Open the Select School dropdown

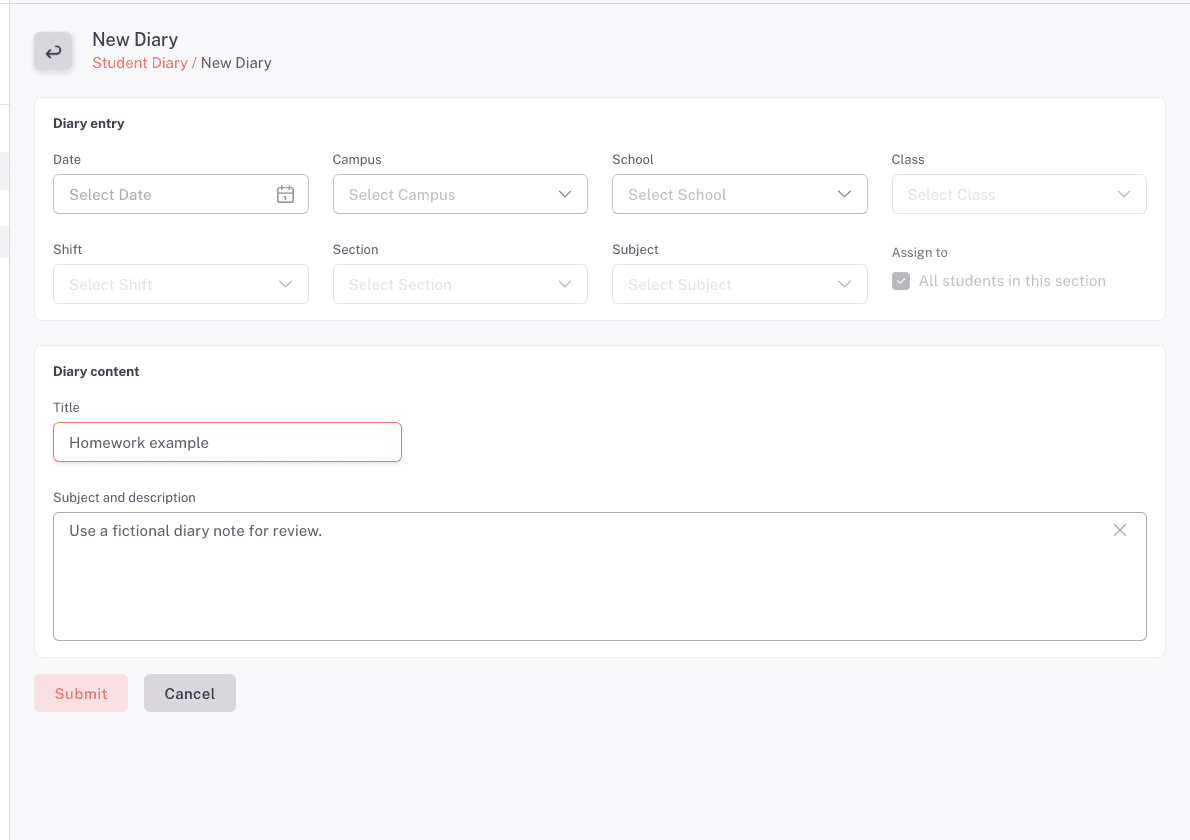739,194
